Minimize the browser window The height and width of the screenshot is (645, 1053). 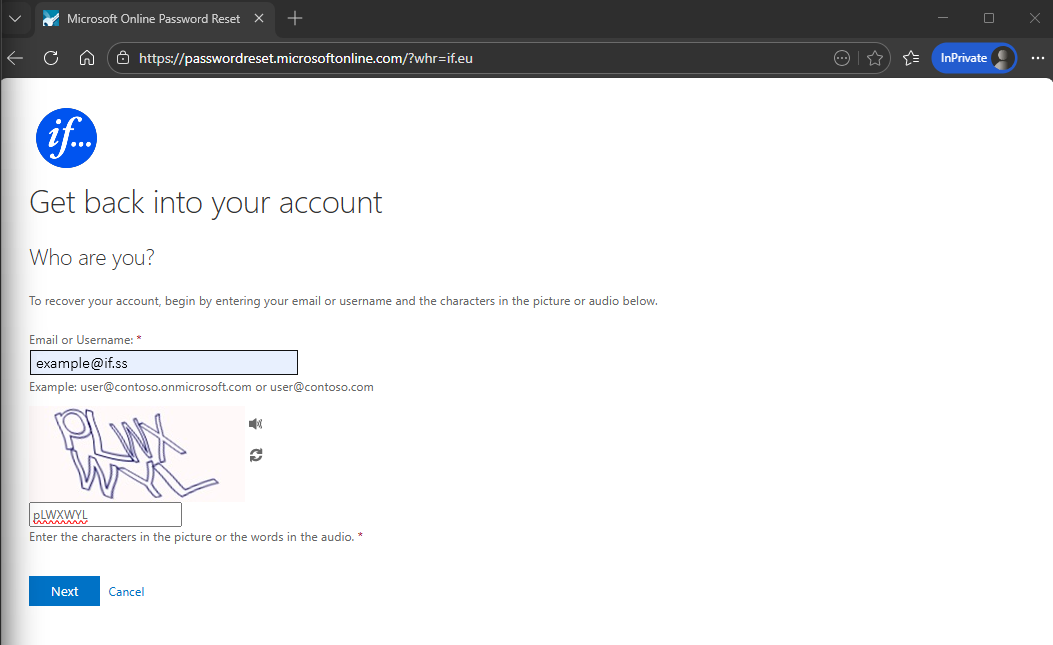pos(943,18)
